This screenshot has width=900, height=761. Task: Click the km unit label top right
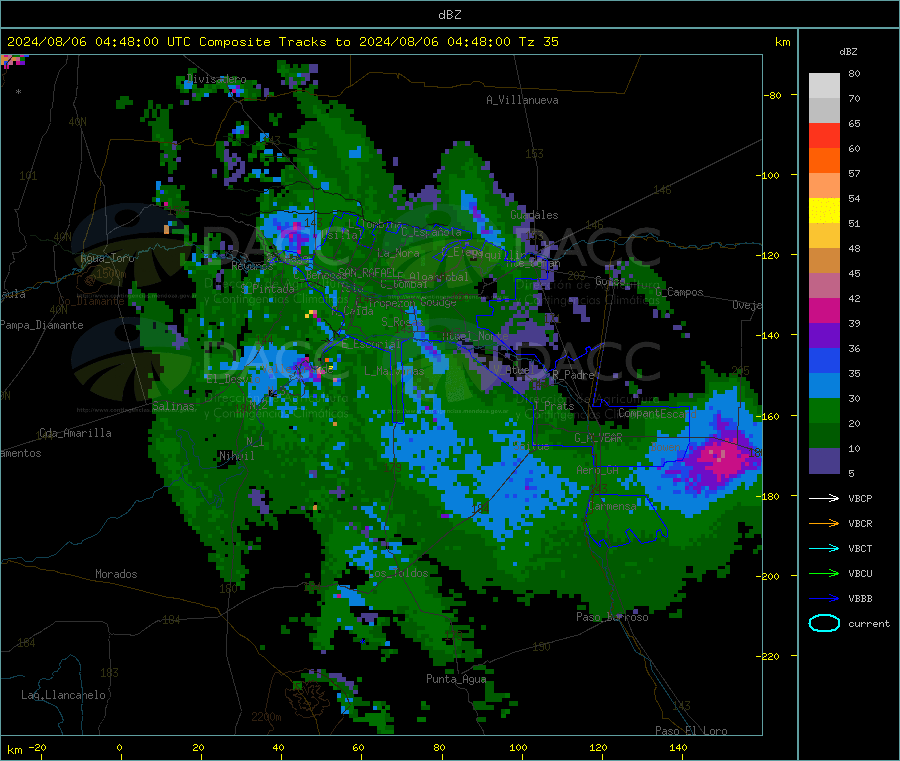click(x=782, y=42)
